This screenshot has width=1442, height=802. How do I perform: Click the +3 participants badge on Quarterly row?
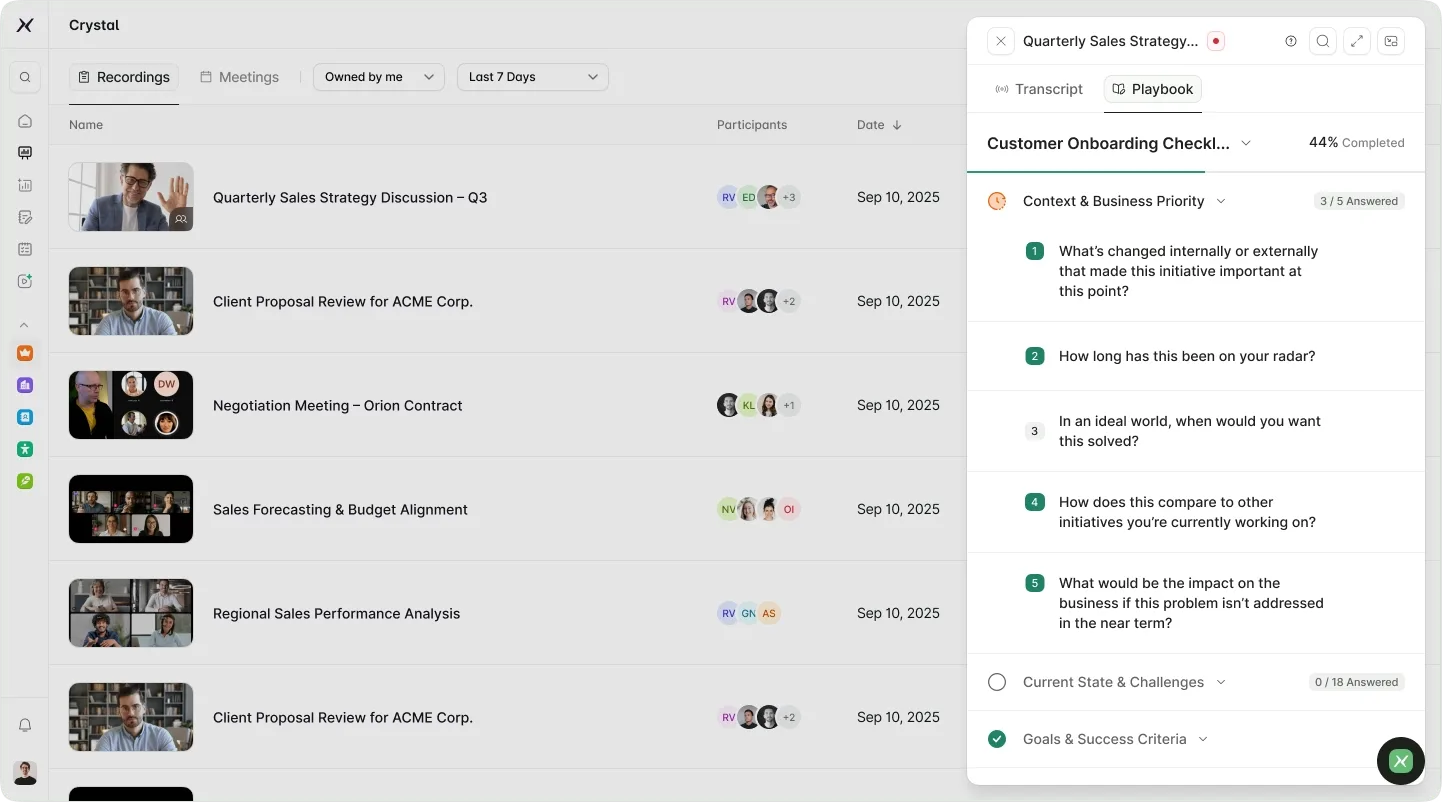(789, 197)
